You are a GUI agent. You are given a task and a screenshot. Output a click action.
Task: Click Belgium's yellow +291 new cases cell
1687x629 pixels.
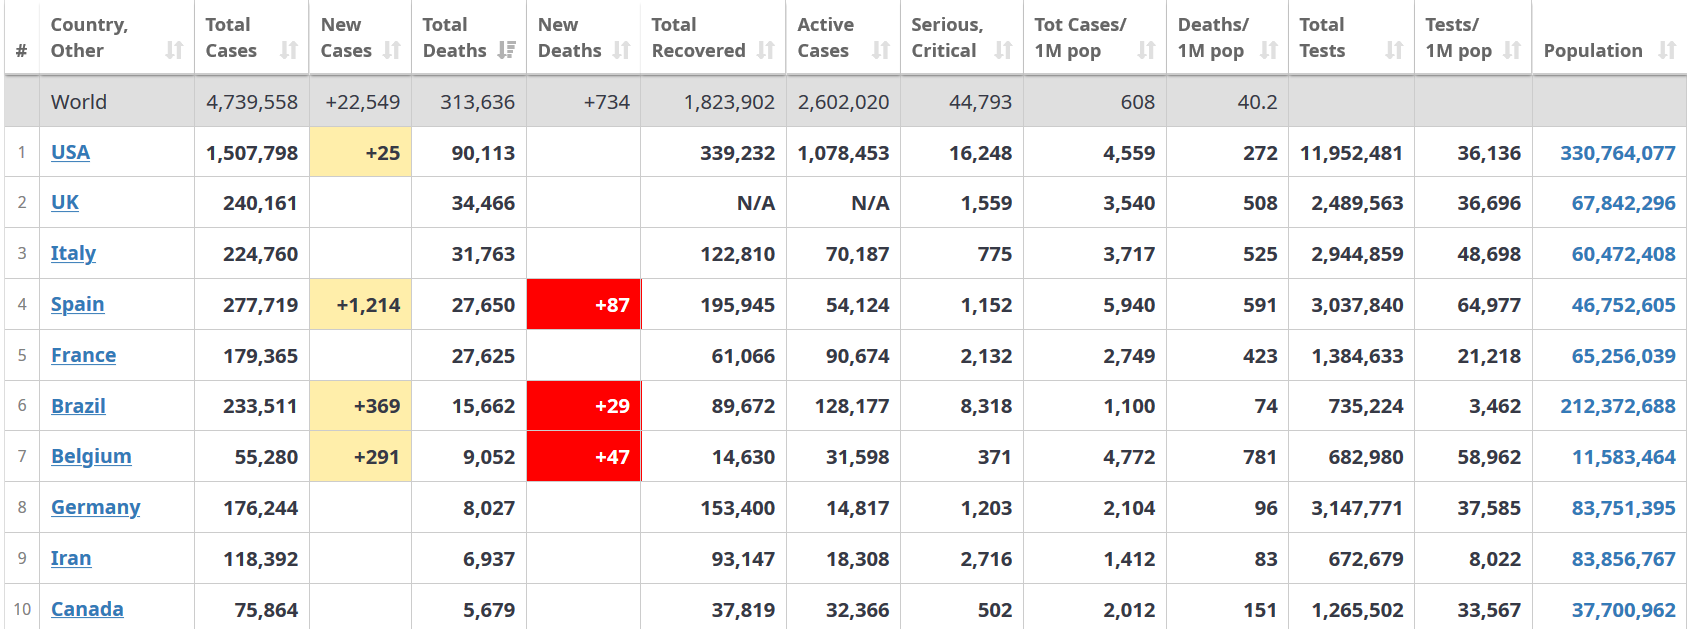[361, 457]
